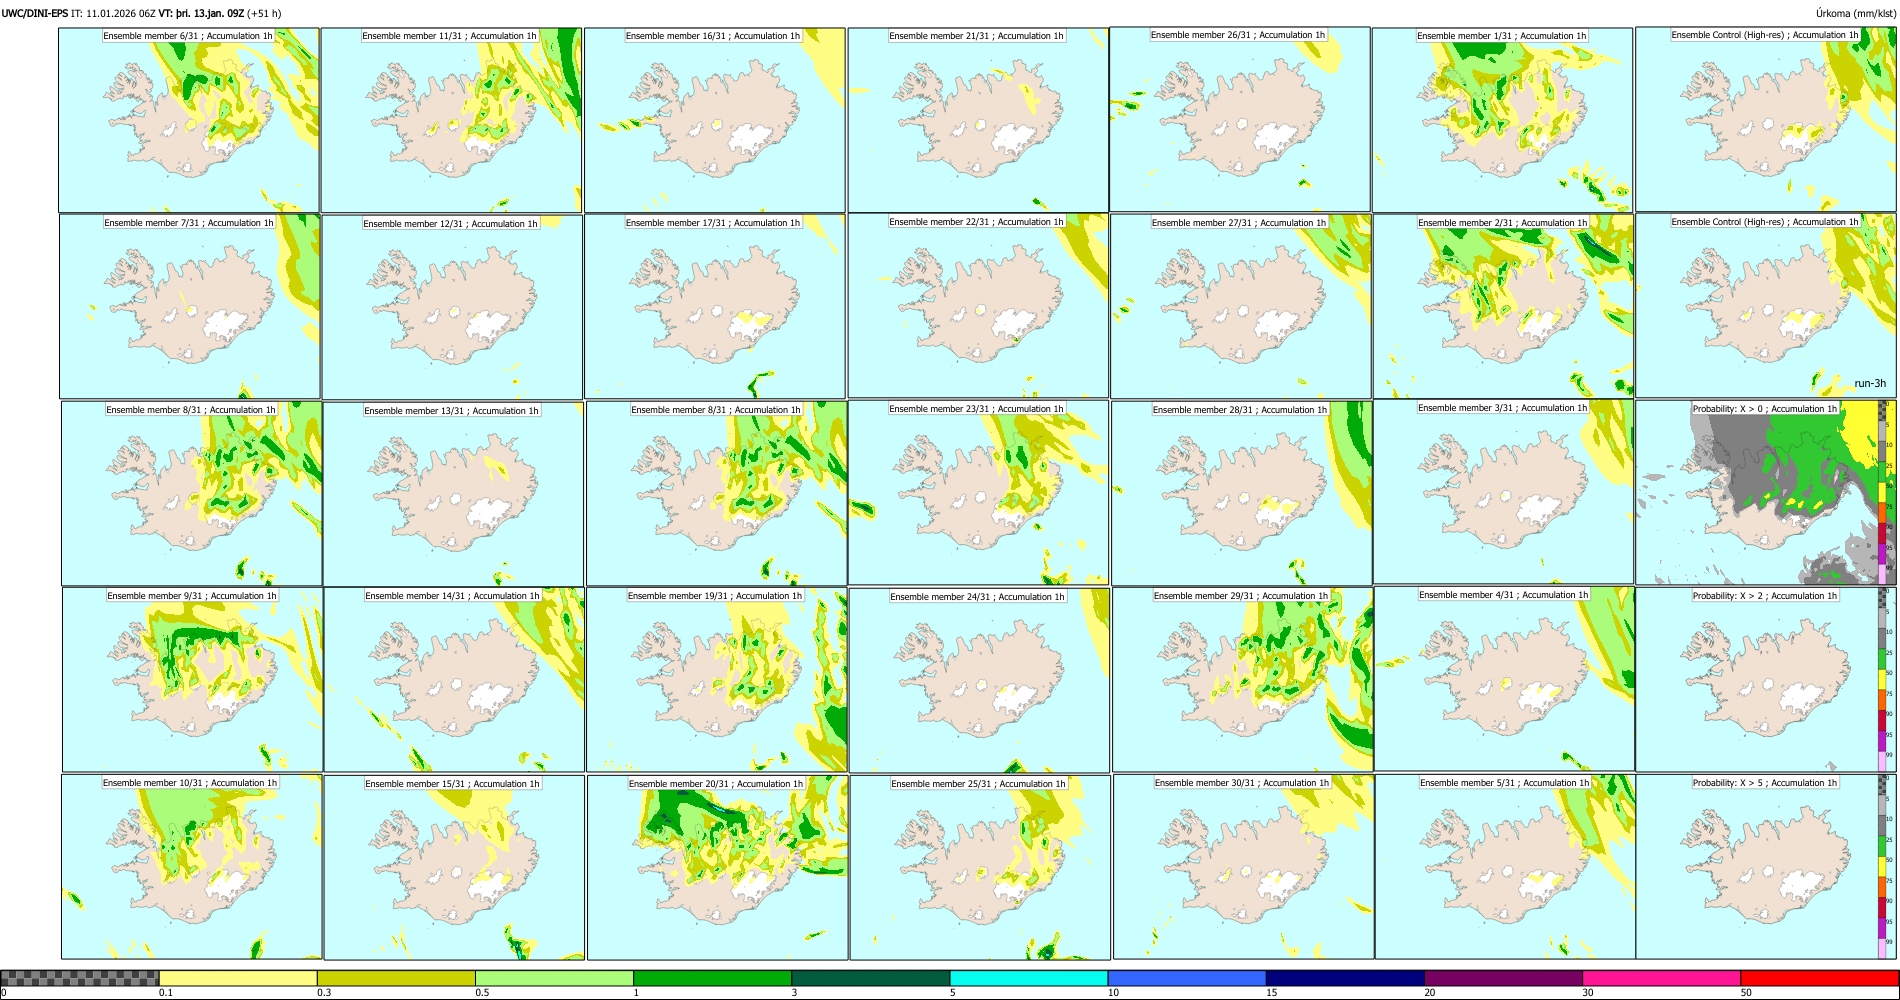Open the Ensemble member 11/31 map panel

[451, 120]
